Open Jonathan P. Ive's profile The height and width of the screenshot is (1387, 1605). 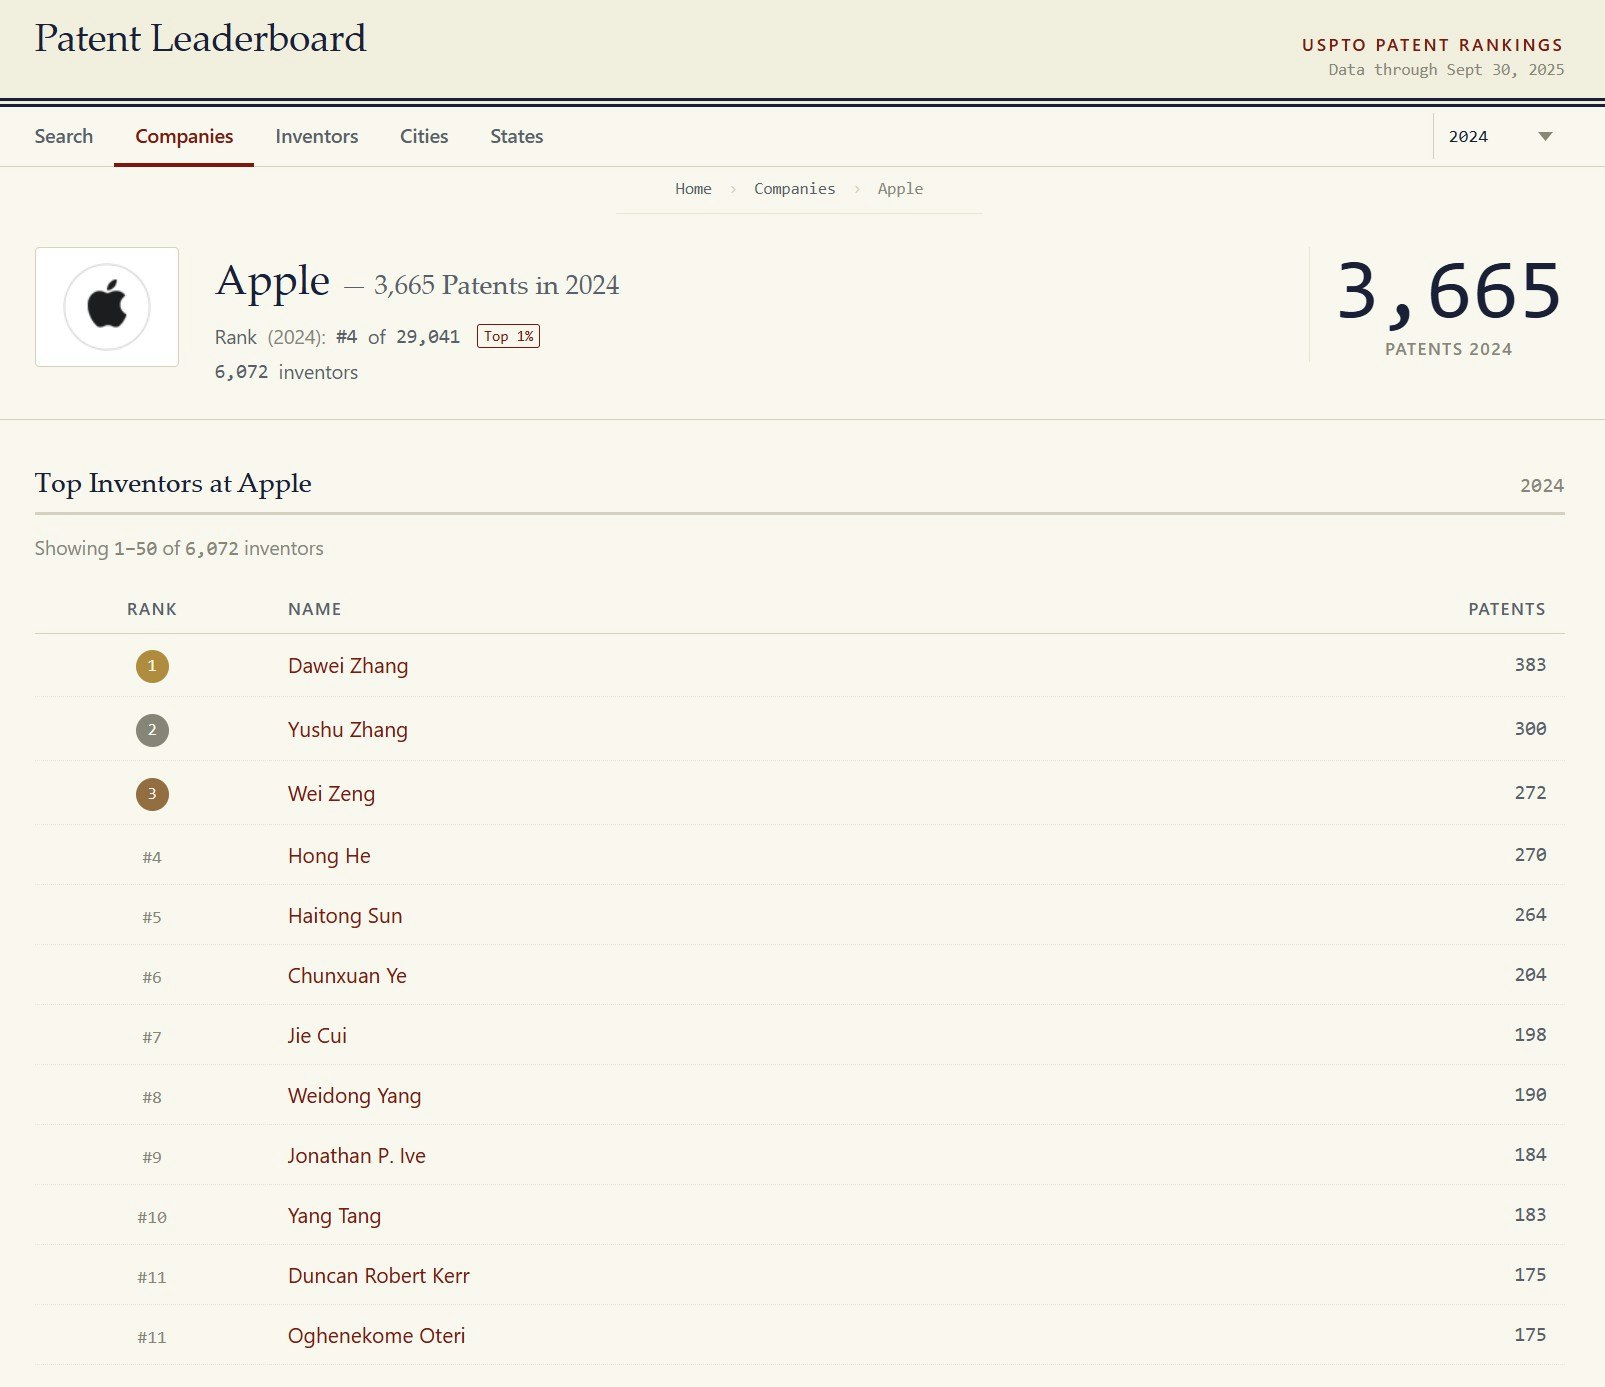357,1156
